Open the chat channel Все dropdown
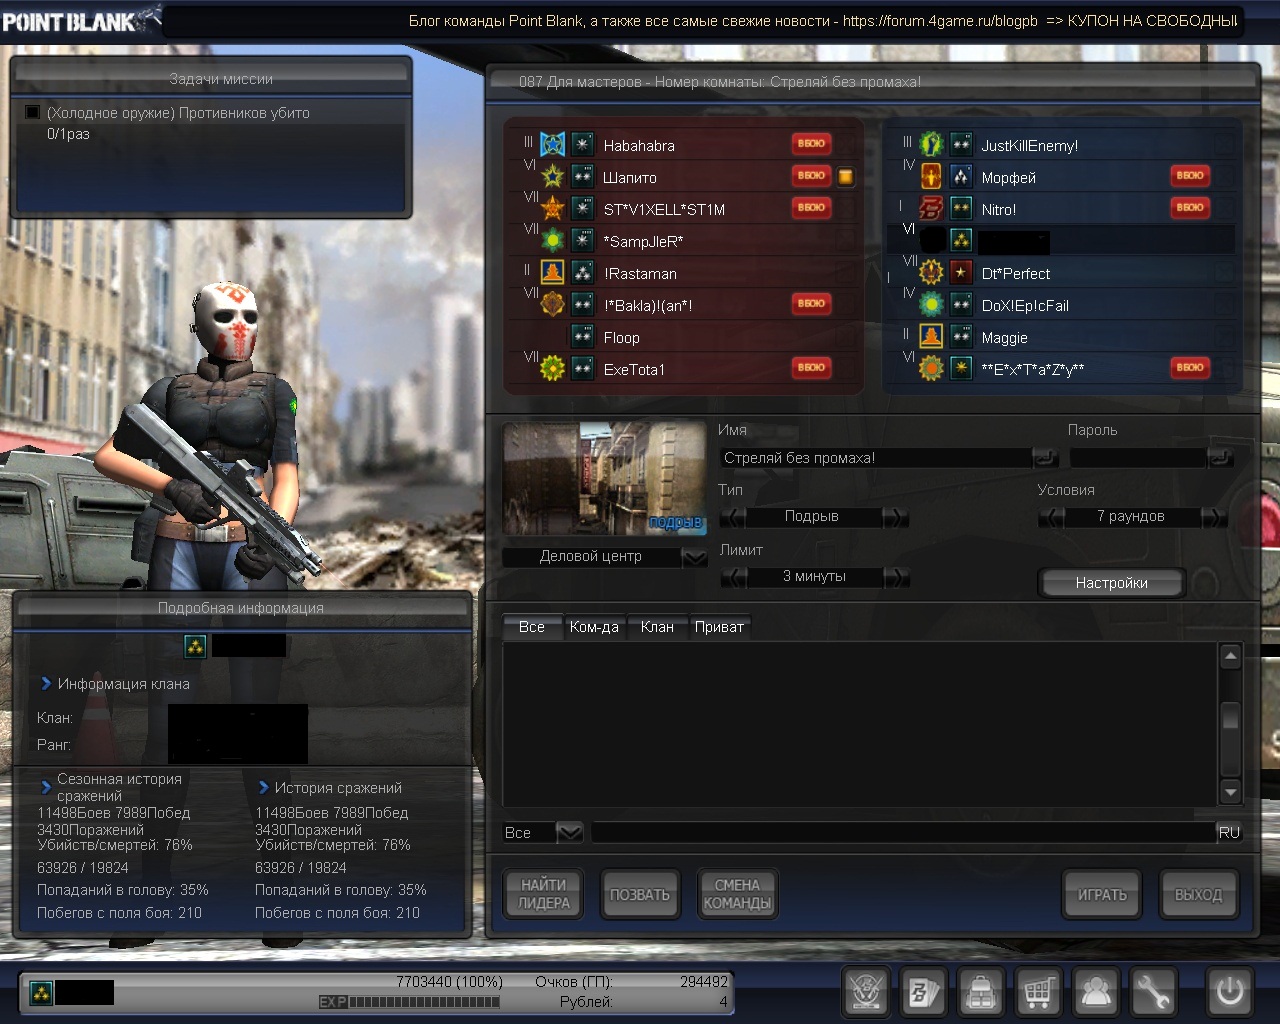Screen dimensions: 1280x1024 pyautogui.click(x=569, y=832)
